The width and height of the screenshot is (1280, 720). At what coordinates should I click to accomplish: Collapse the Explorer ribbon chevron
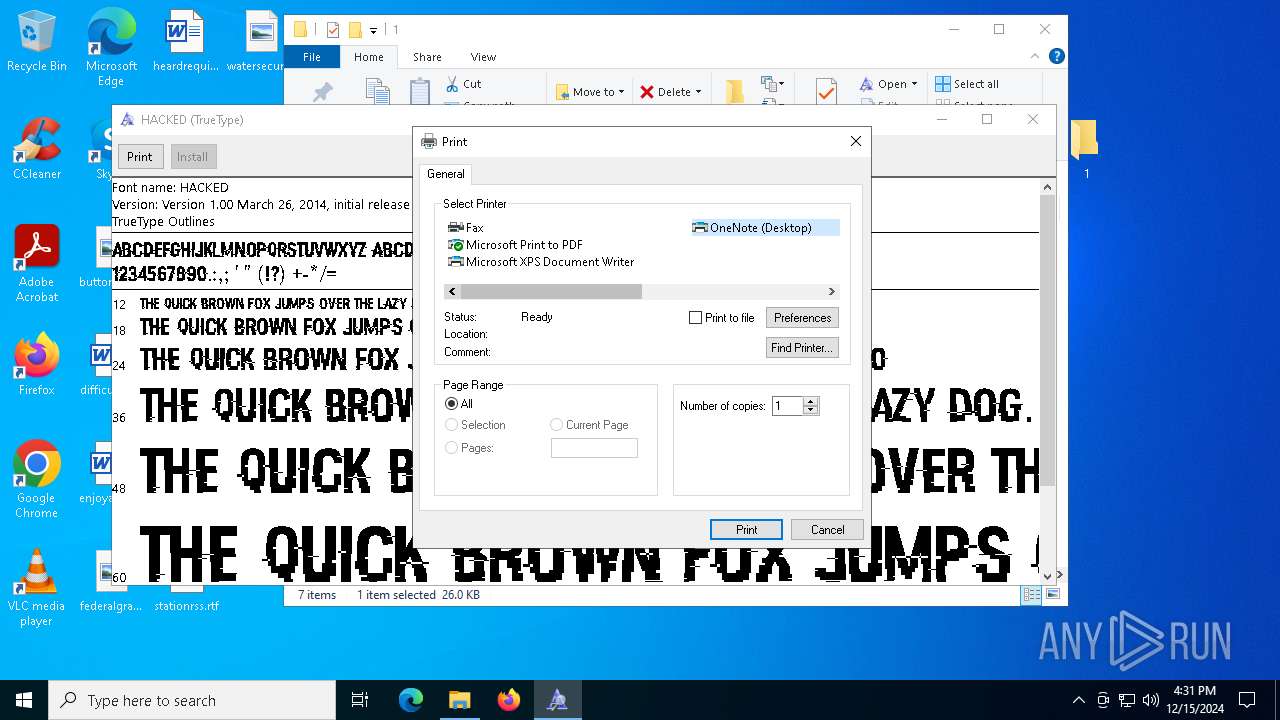click(1037, 57)
